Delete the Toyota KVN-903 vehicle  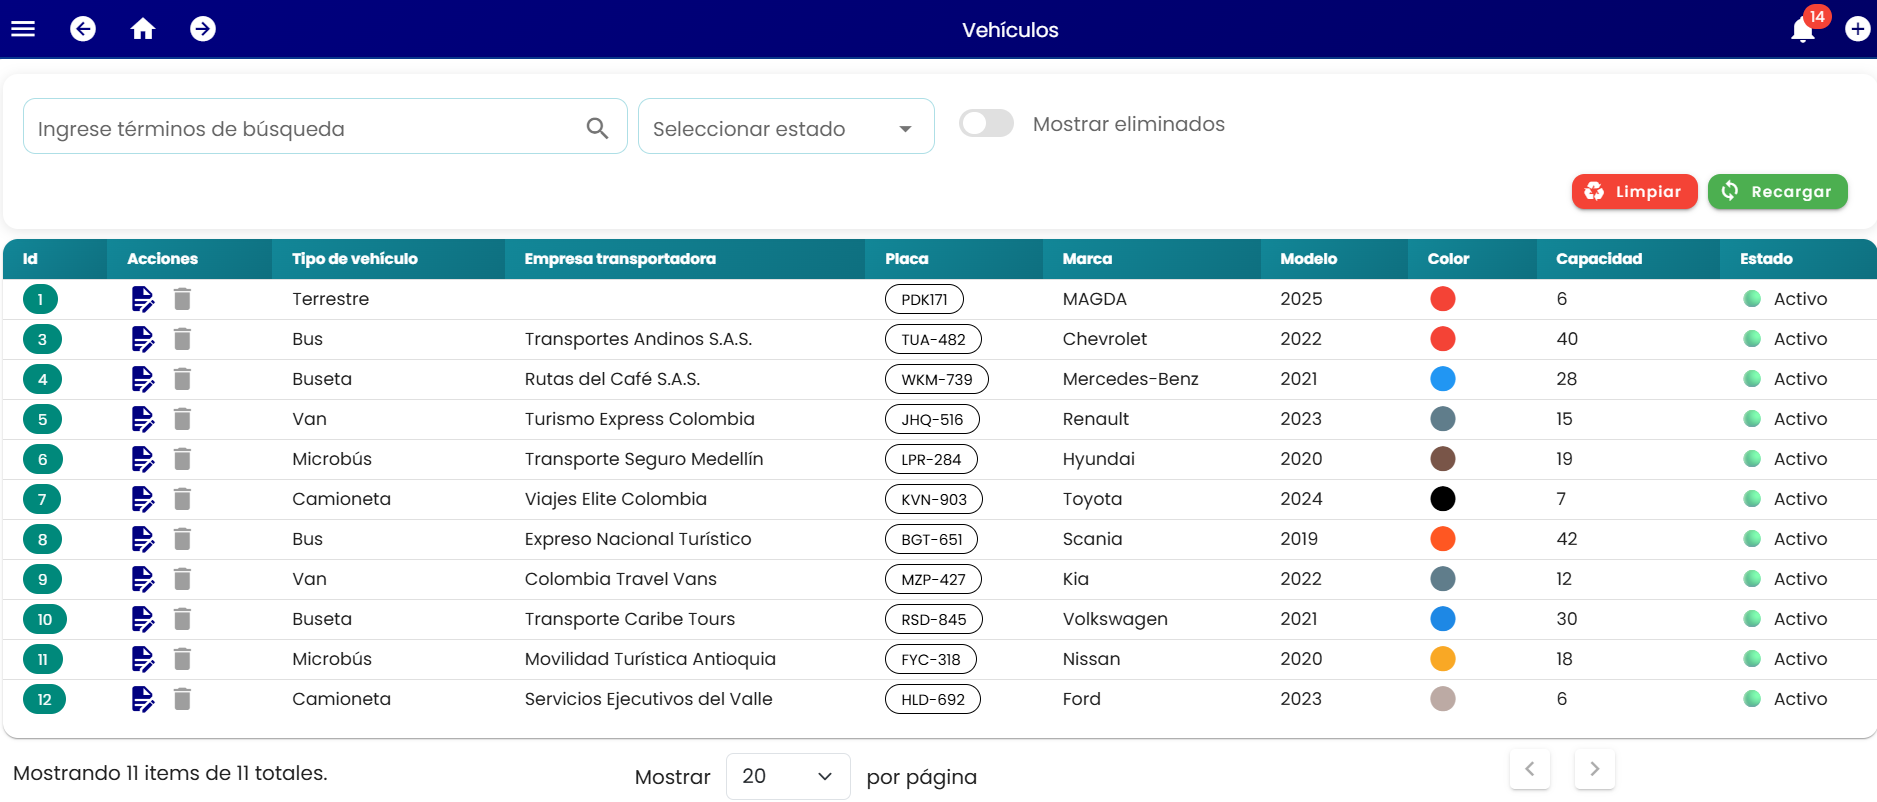click(x=182, y=499)
